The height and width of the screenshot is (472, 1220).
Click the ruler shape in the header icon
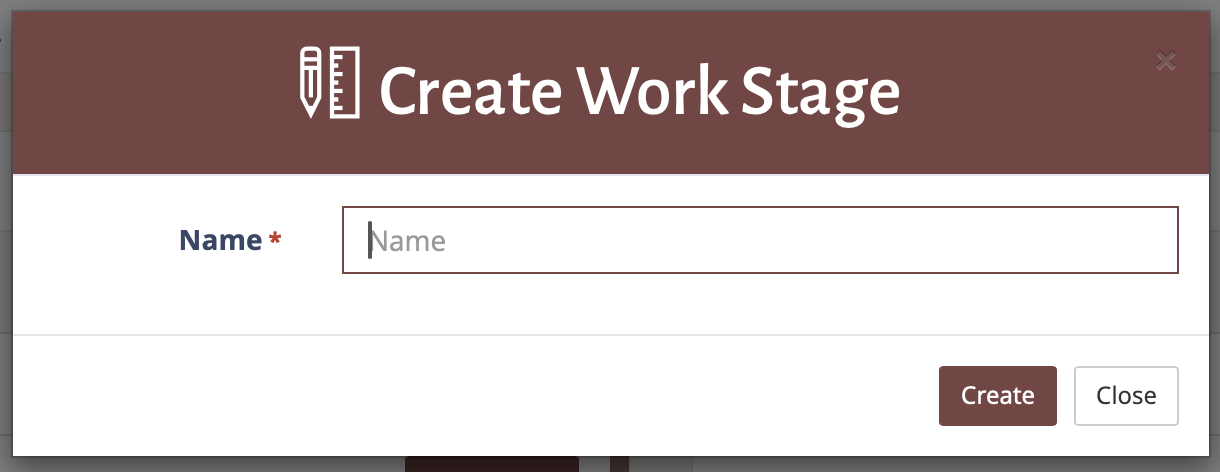[x=345, y=82]
